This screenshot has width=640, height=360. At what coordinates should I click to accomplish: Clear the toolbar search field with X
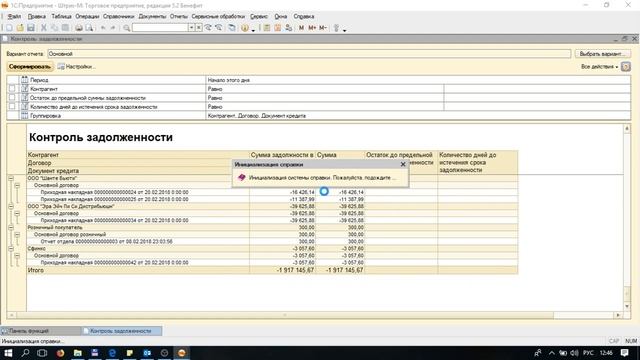tap(198, 28)
